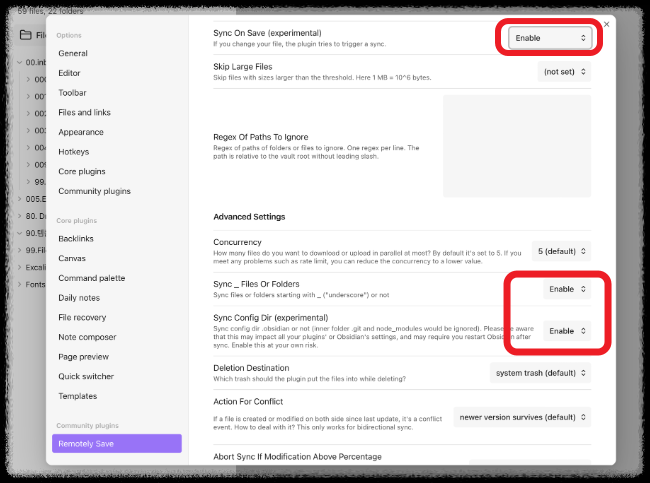
Task: Click the Deletion Destination setting title
Action: tap(251, 368)
